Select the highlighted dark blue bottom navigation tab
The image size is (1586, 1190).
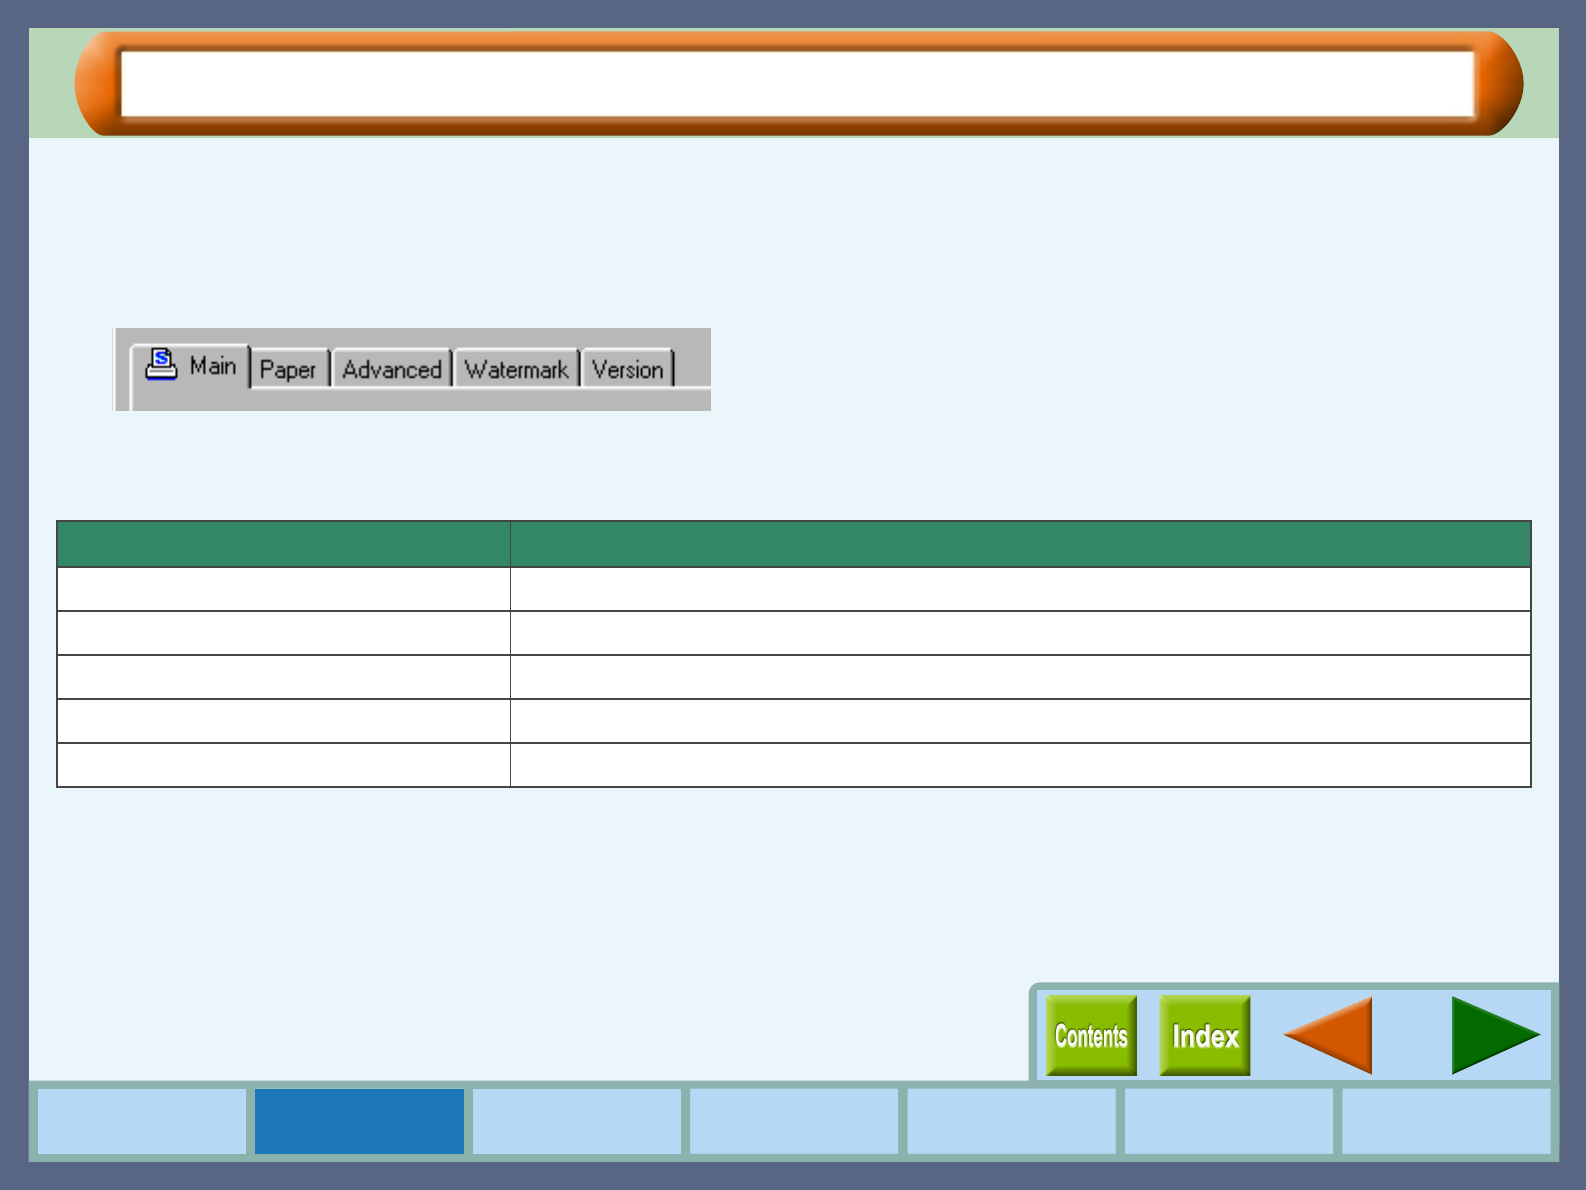[359, 1121]
